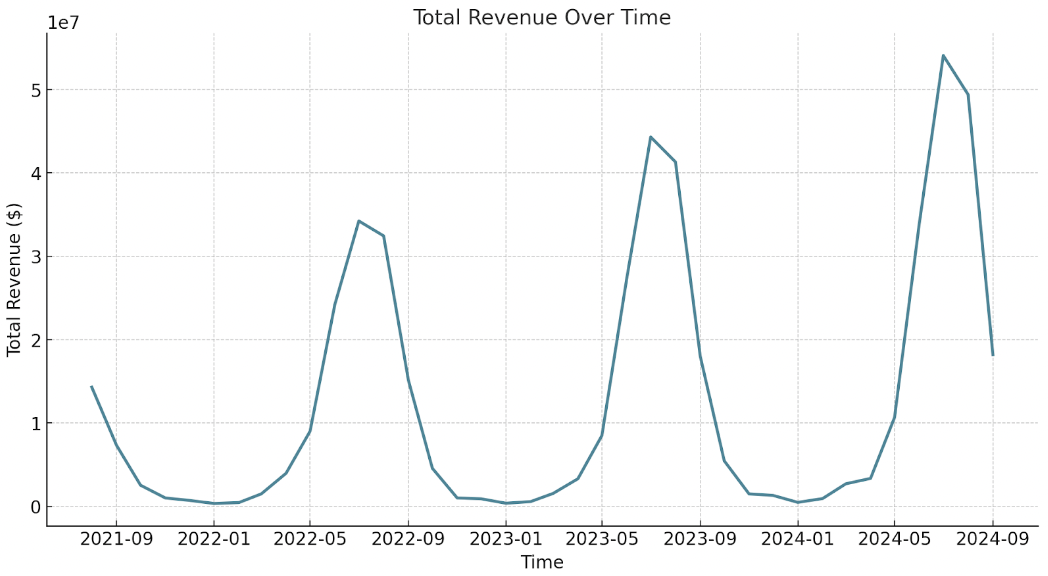Click the y-axis tick label '0'
Viewport: 1048px width, 576px height.
pos(33,507)
